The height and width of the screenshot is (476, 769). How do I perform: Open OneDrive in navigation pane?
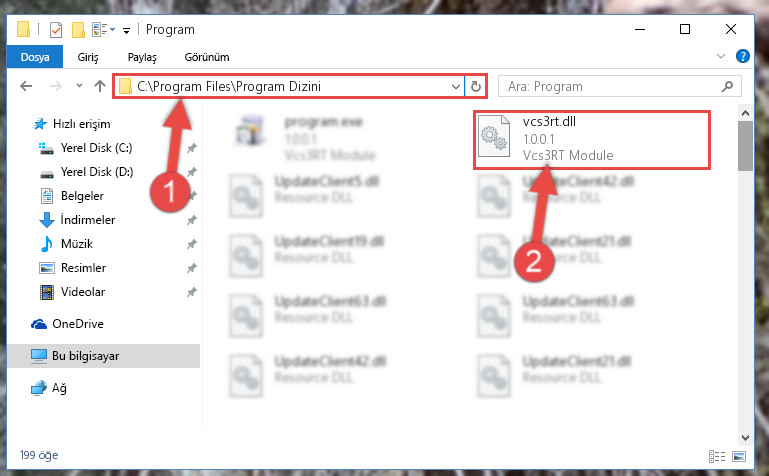click(x=77, y=324)
